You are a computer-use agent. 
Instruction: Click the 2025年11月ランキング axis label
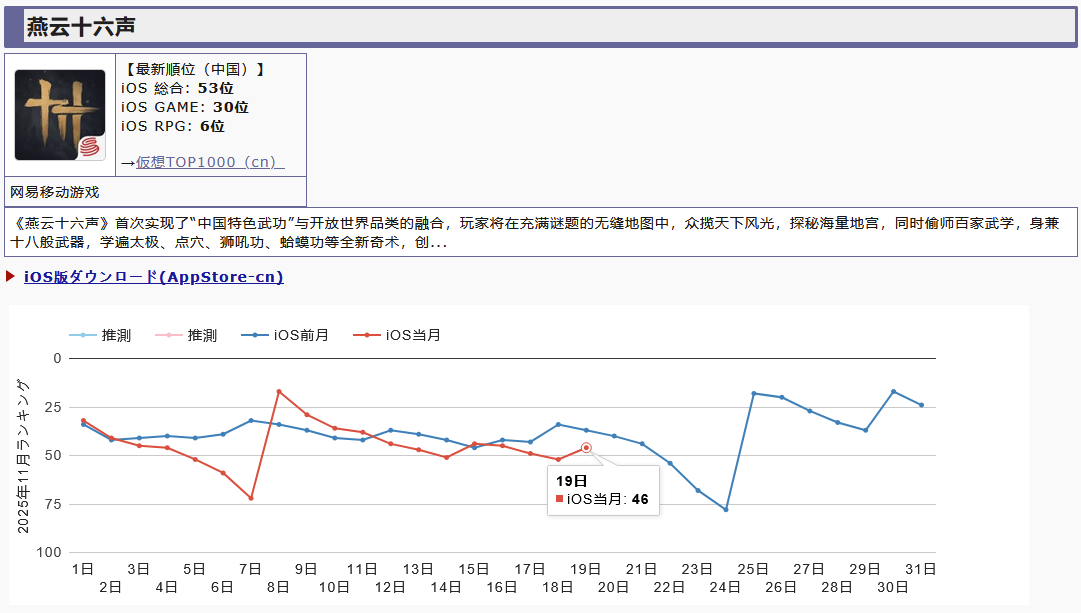coord(23,456)
